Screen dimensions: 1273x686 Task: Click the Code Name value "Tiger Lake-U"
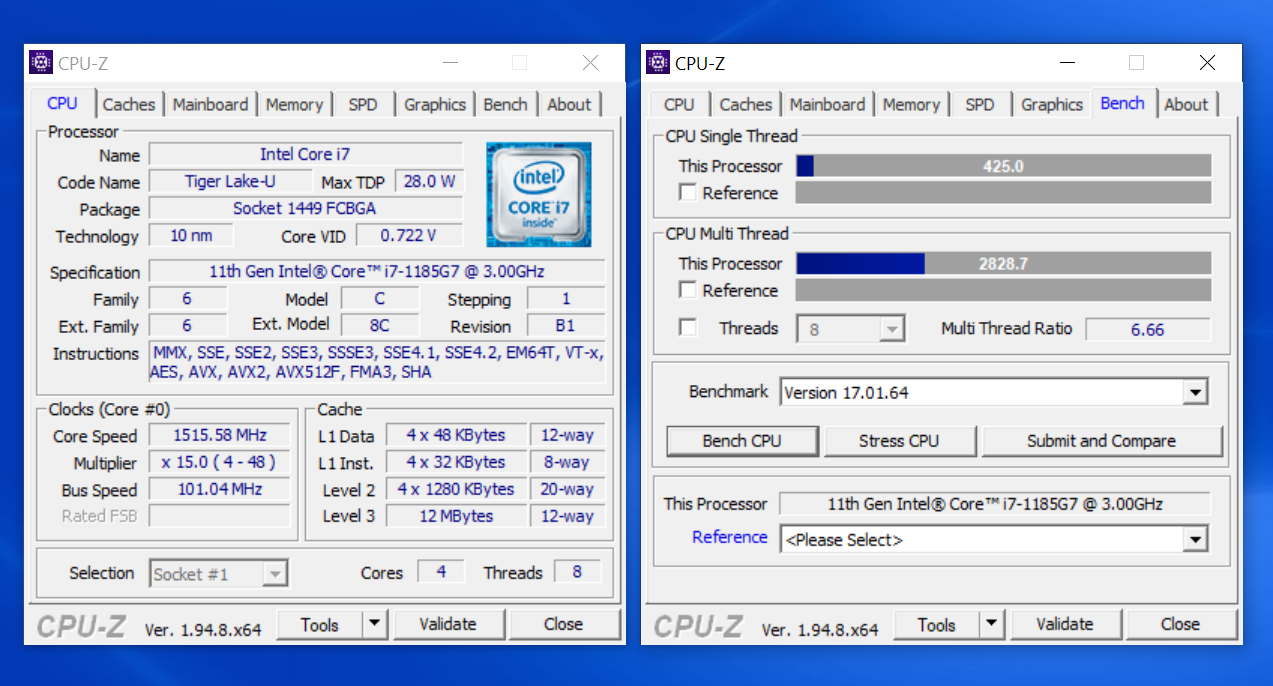tap(230, 182)
